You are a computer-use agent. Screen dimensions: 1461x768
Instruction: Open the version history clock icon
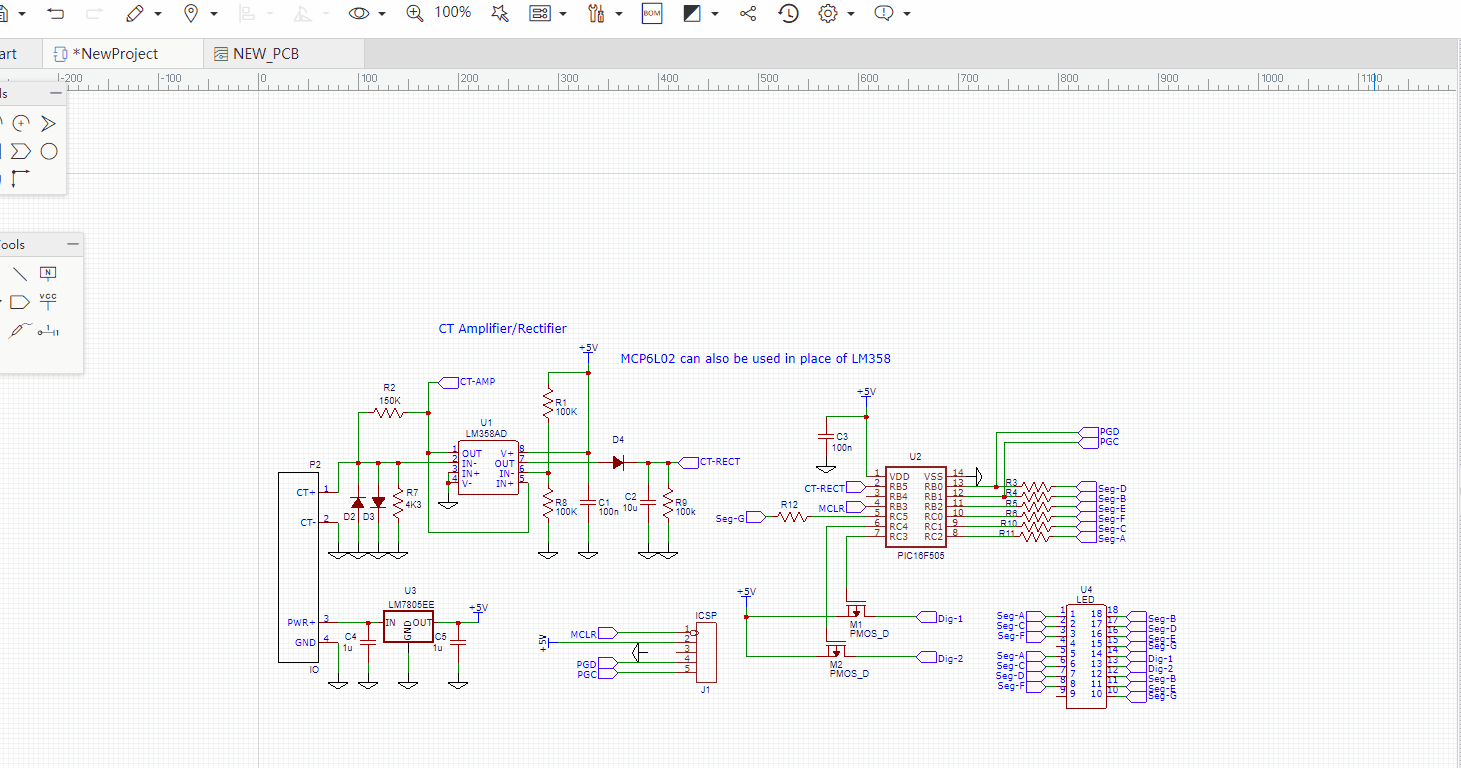(789, 13)
